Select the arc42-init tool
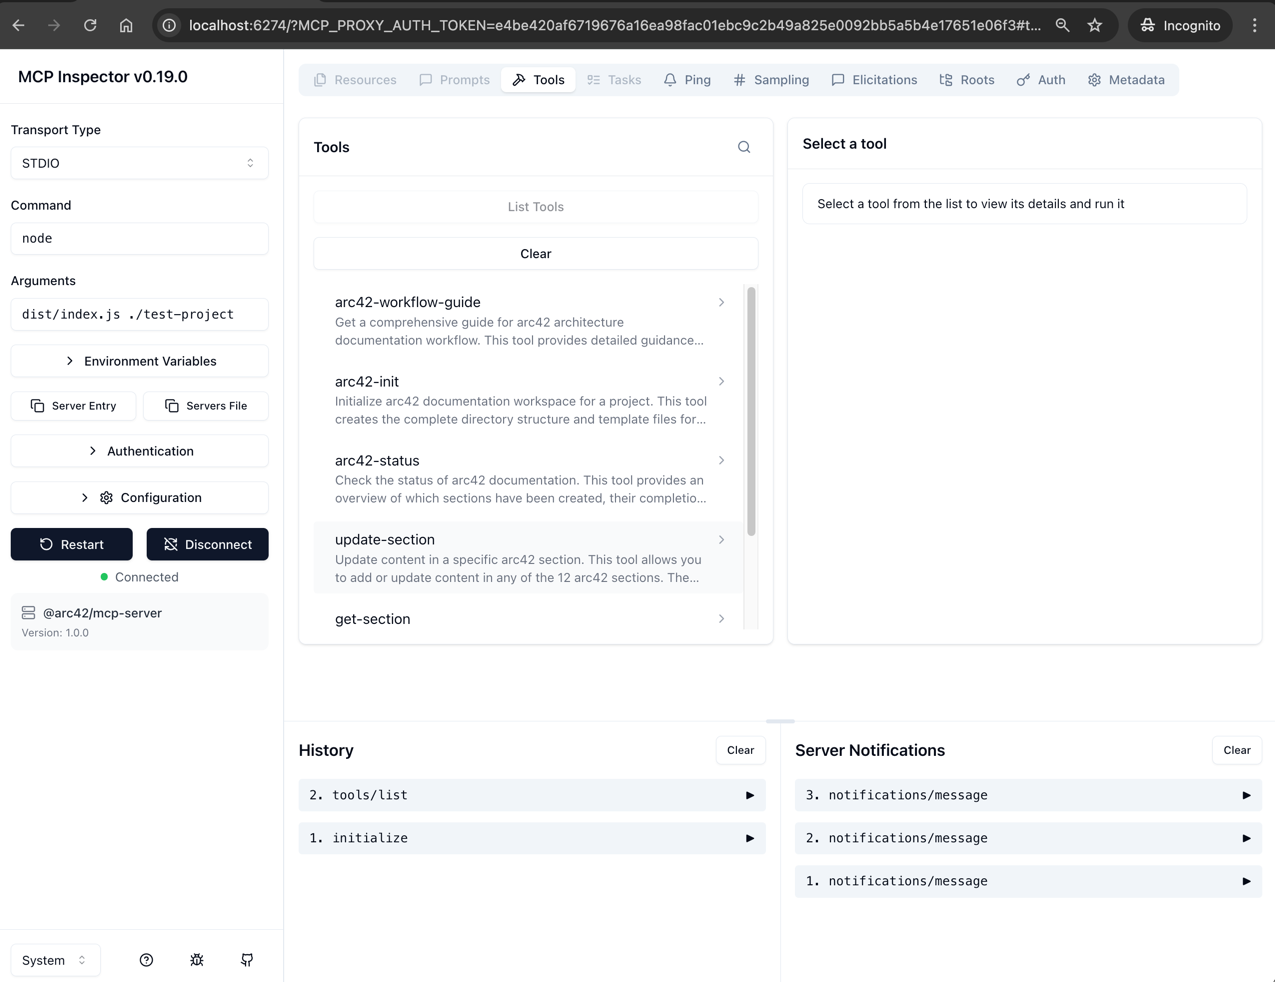 pyautogui.click(x=529, y=400)
